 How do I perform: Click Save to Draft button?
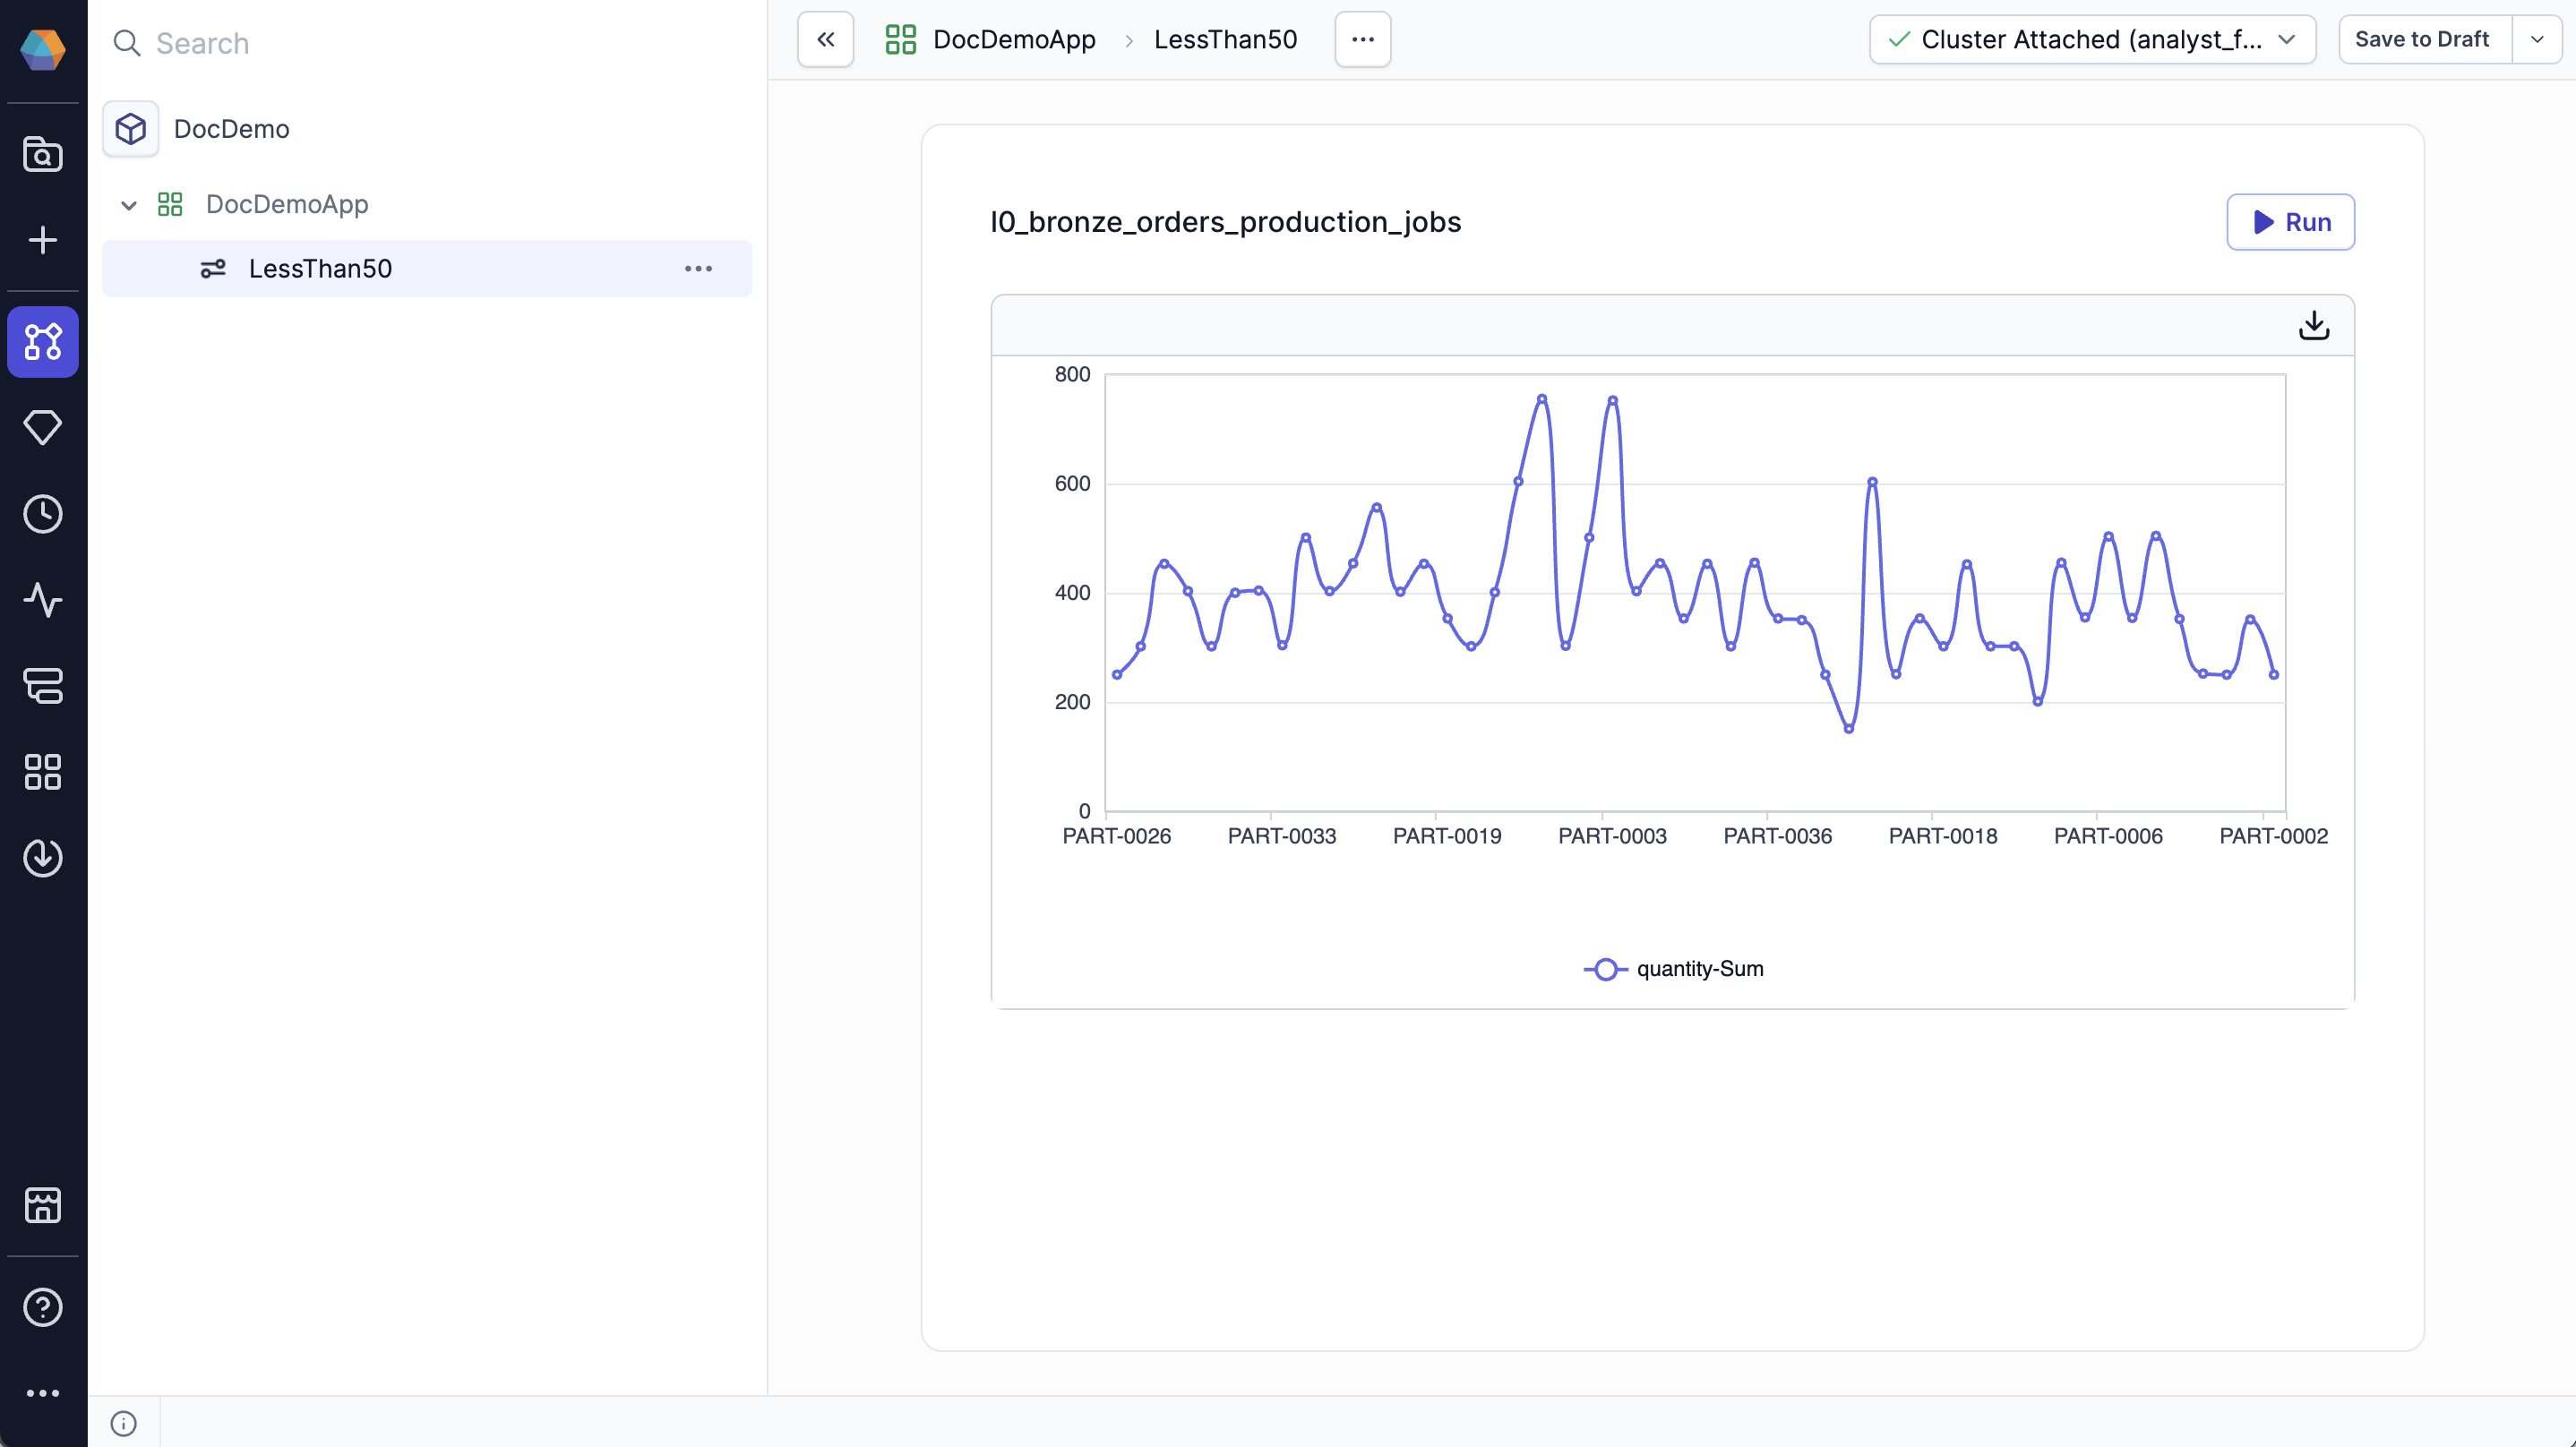[2422, 40]
